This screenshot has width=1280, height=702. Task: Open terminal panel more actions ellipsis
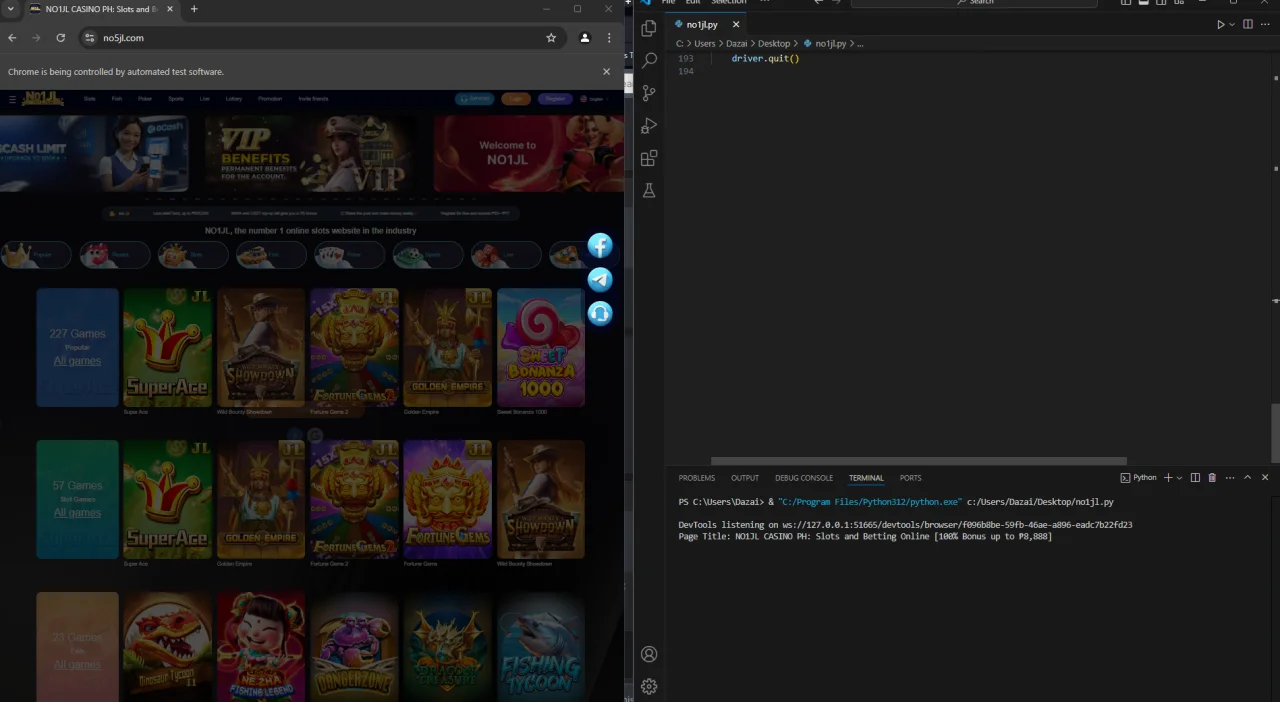click(x=1230, y=478)
